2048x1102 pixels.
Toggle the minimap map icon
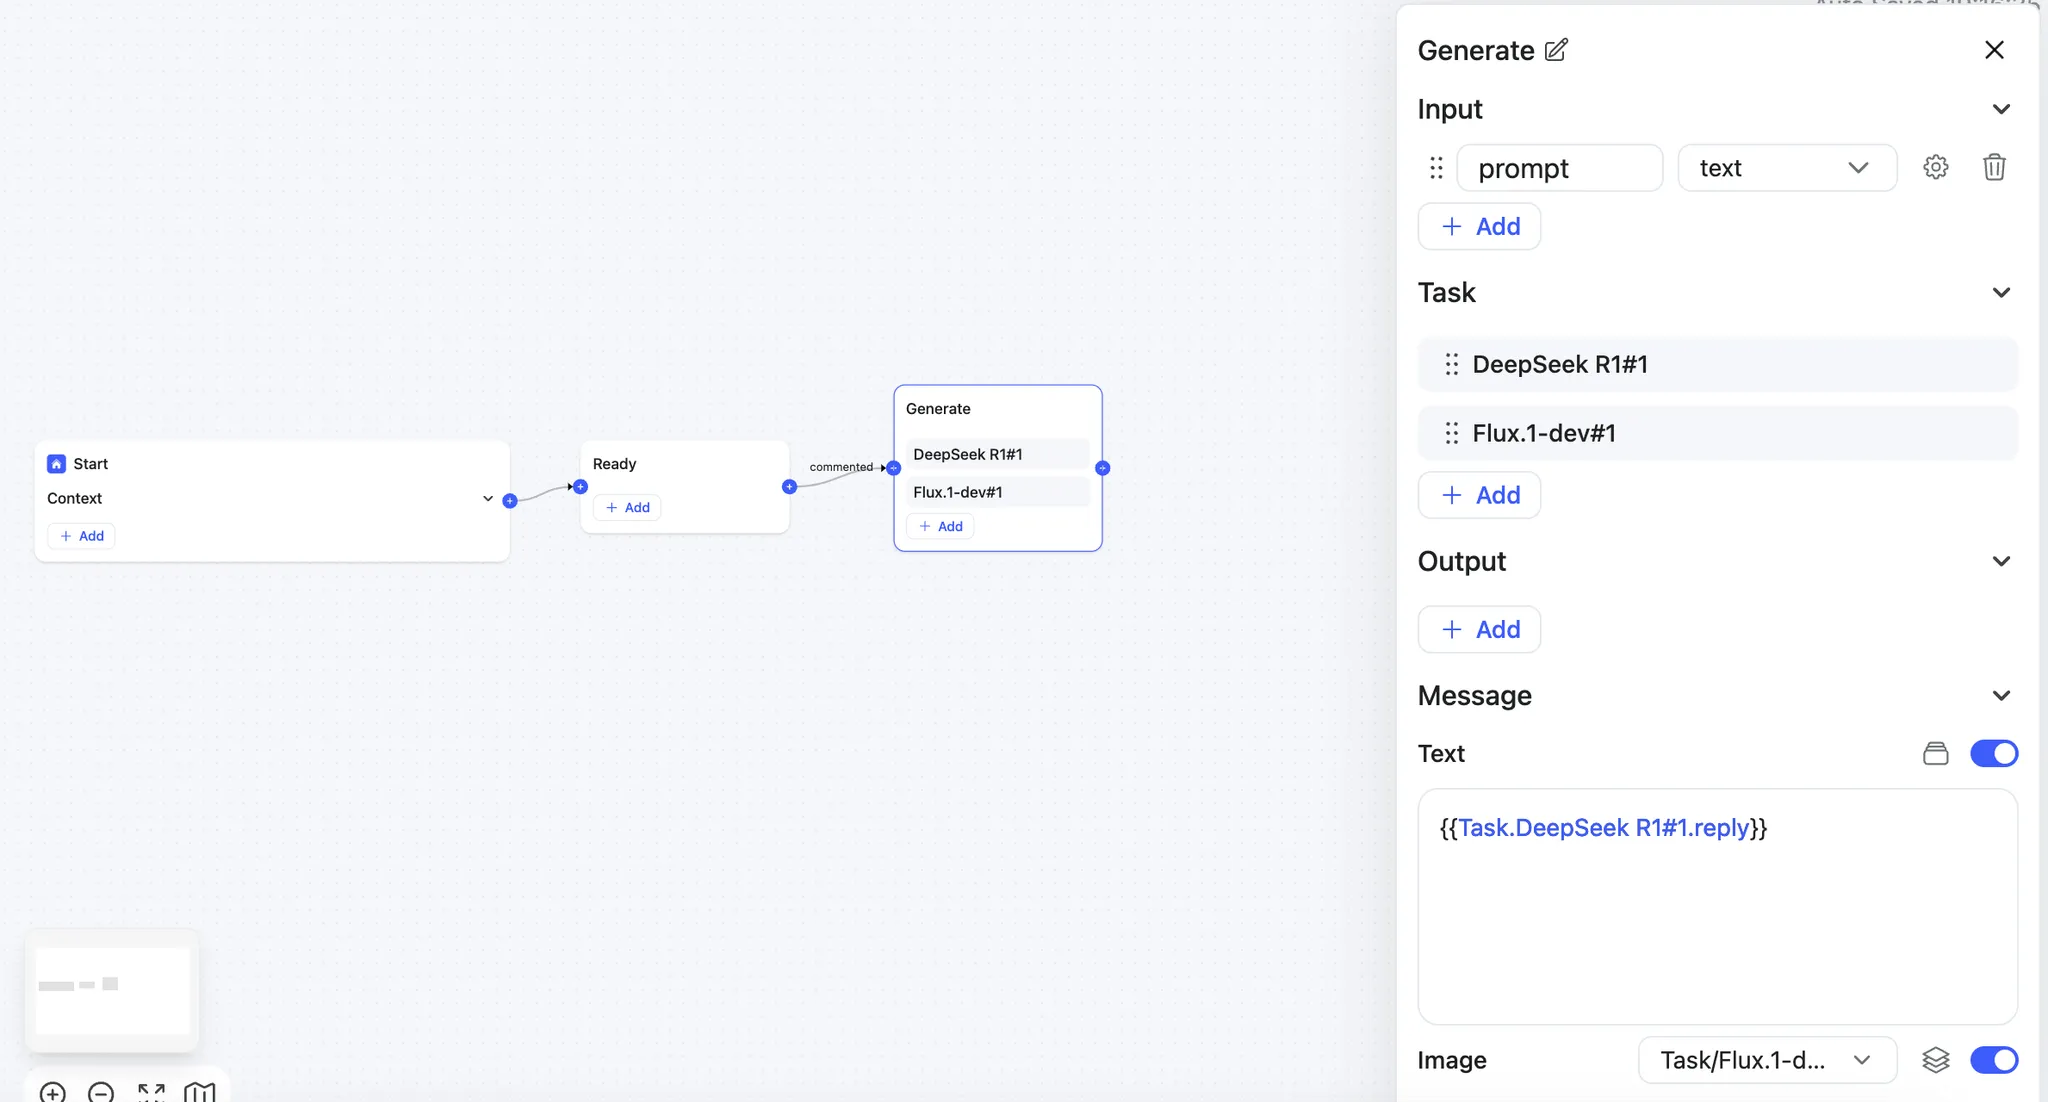[x=200, y=1092]
